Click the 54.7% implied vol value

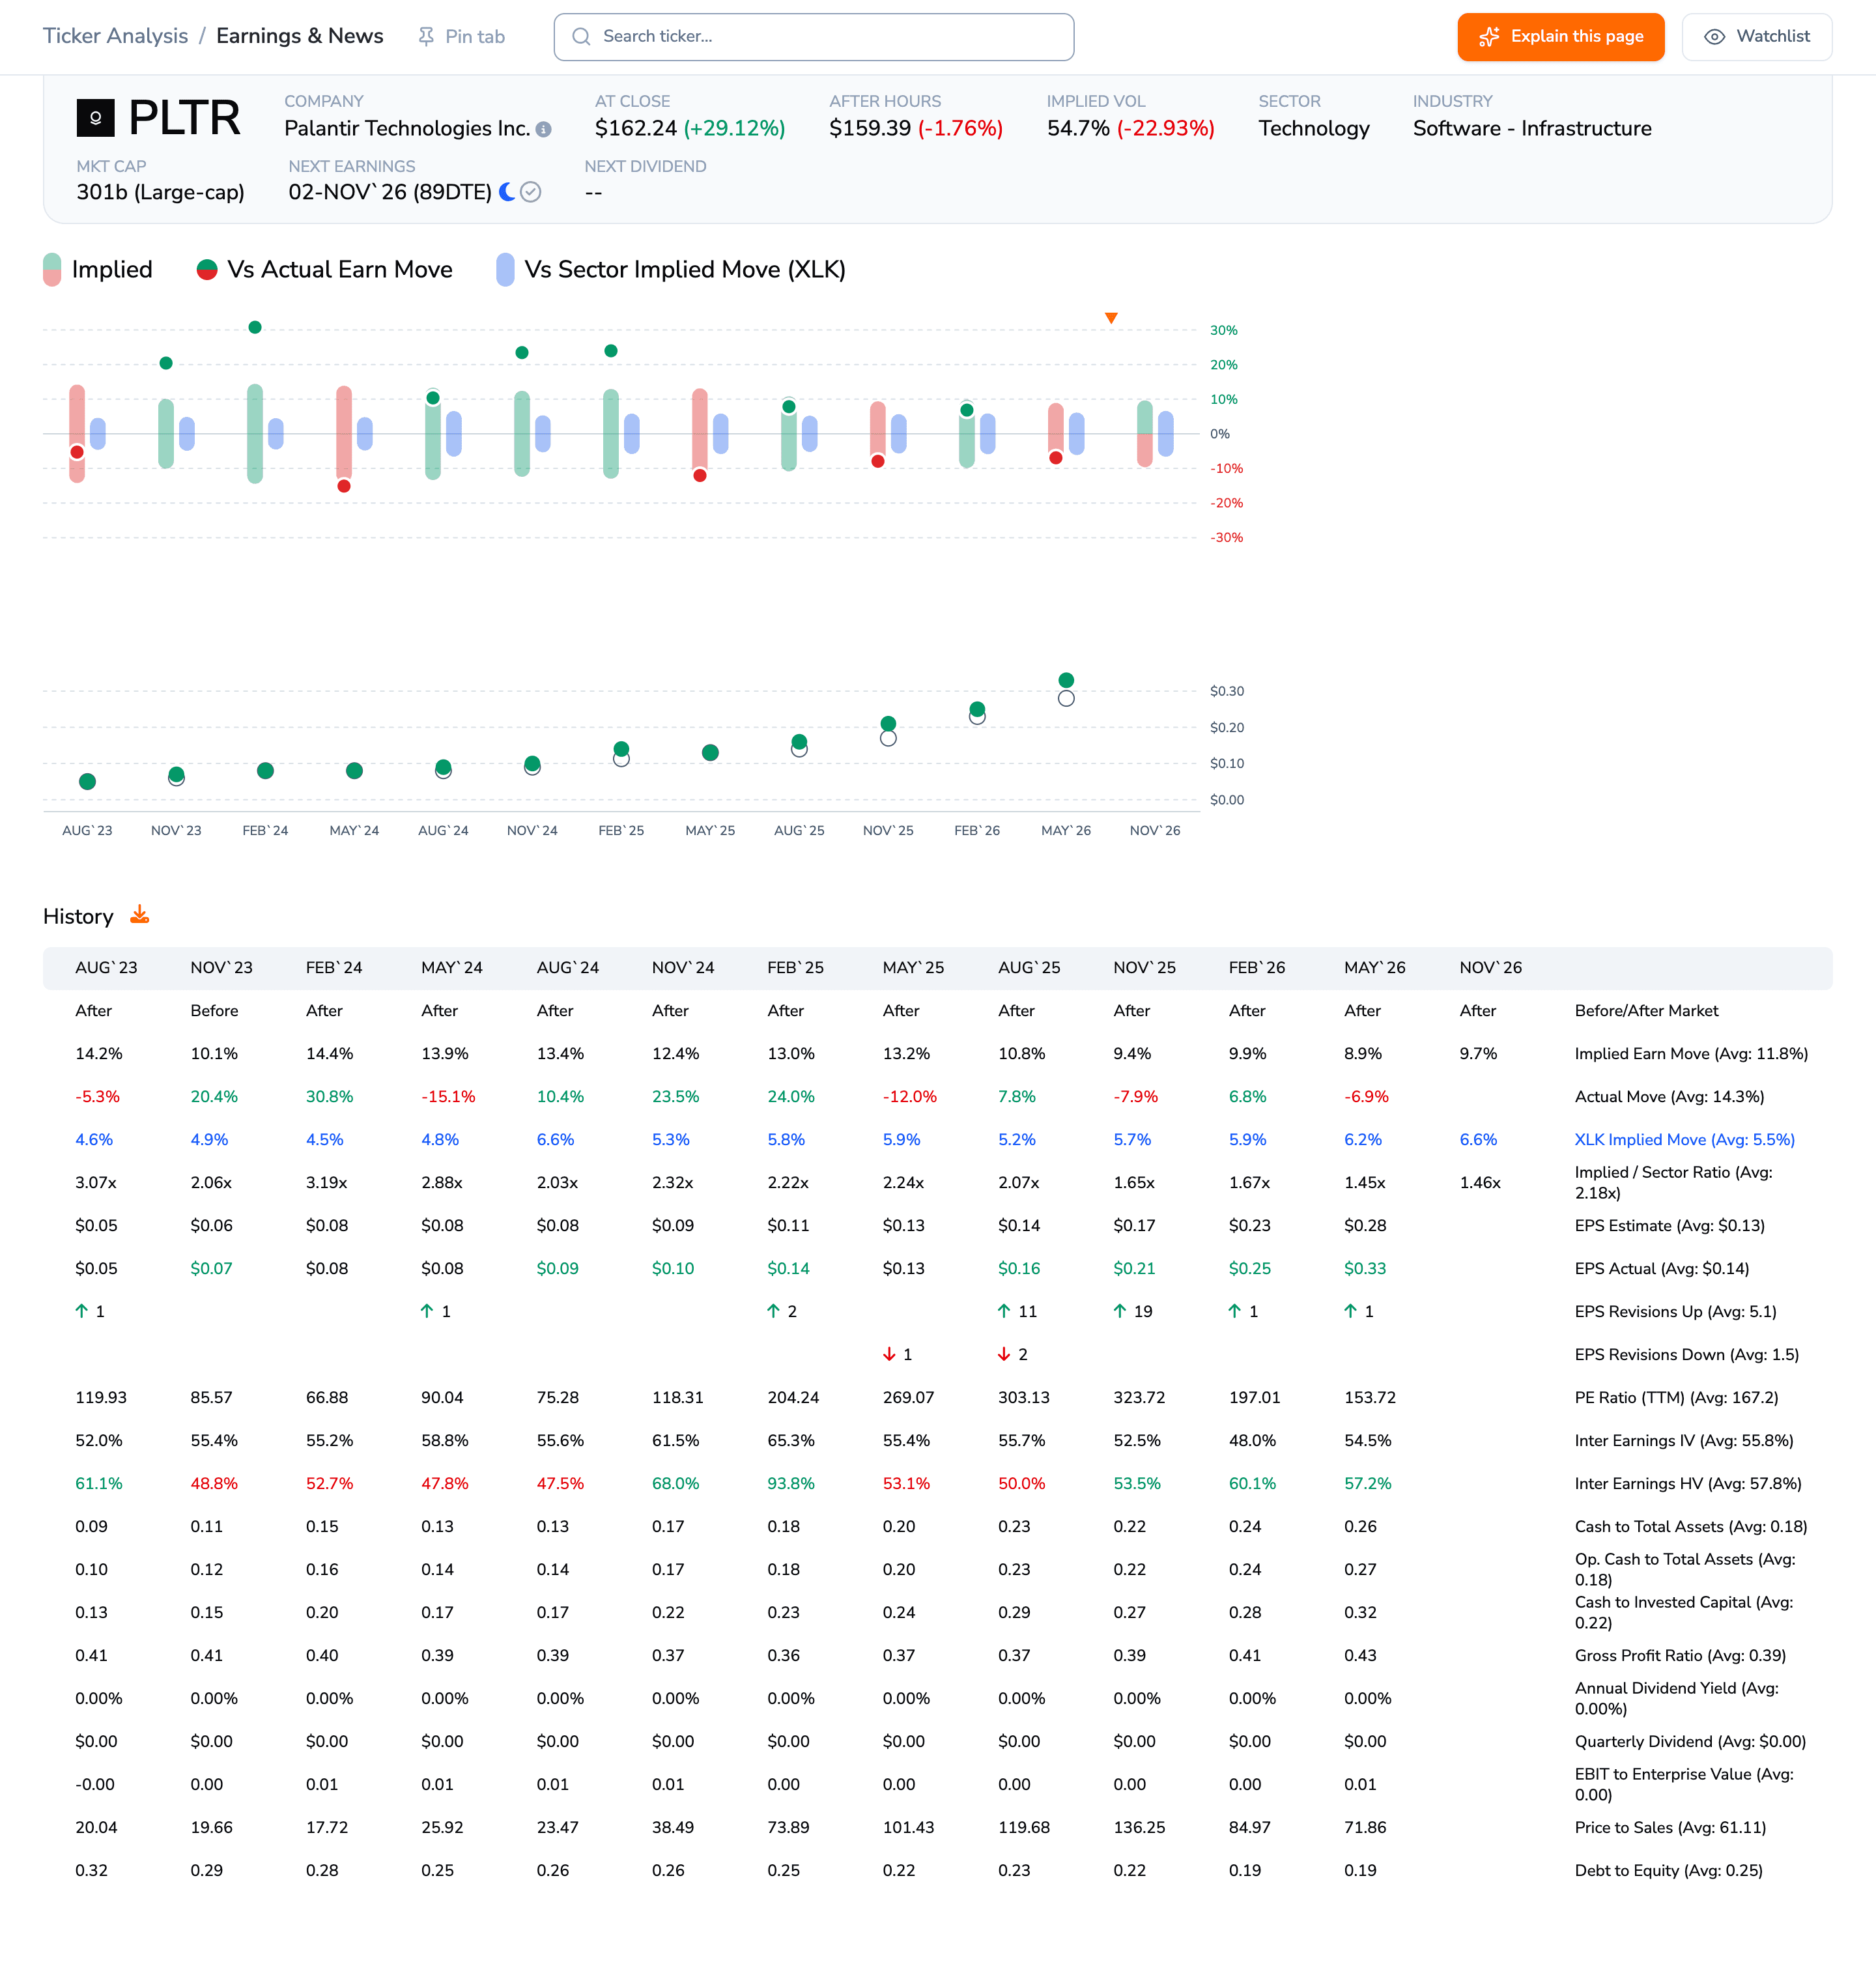(1078, 129)
